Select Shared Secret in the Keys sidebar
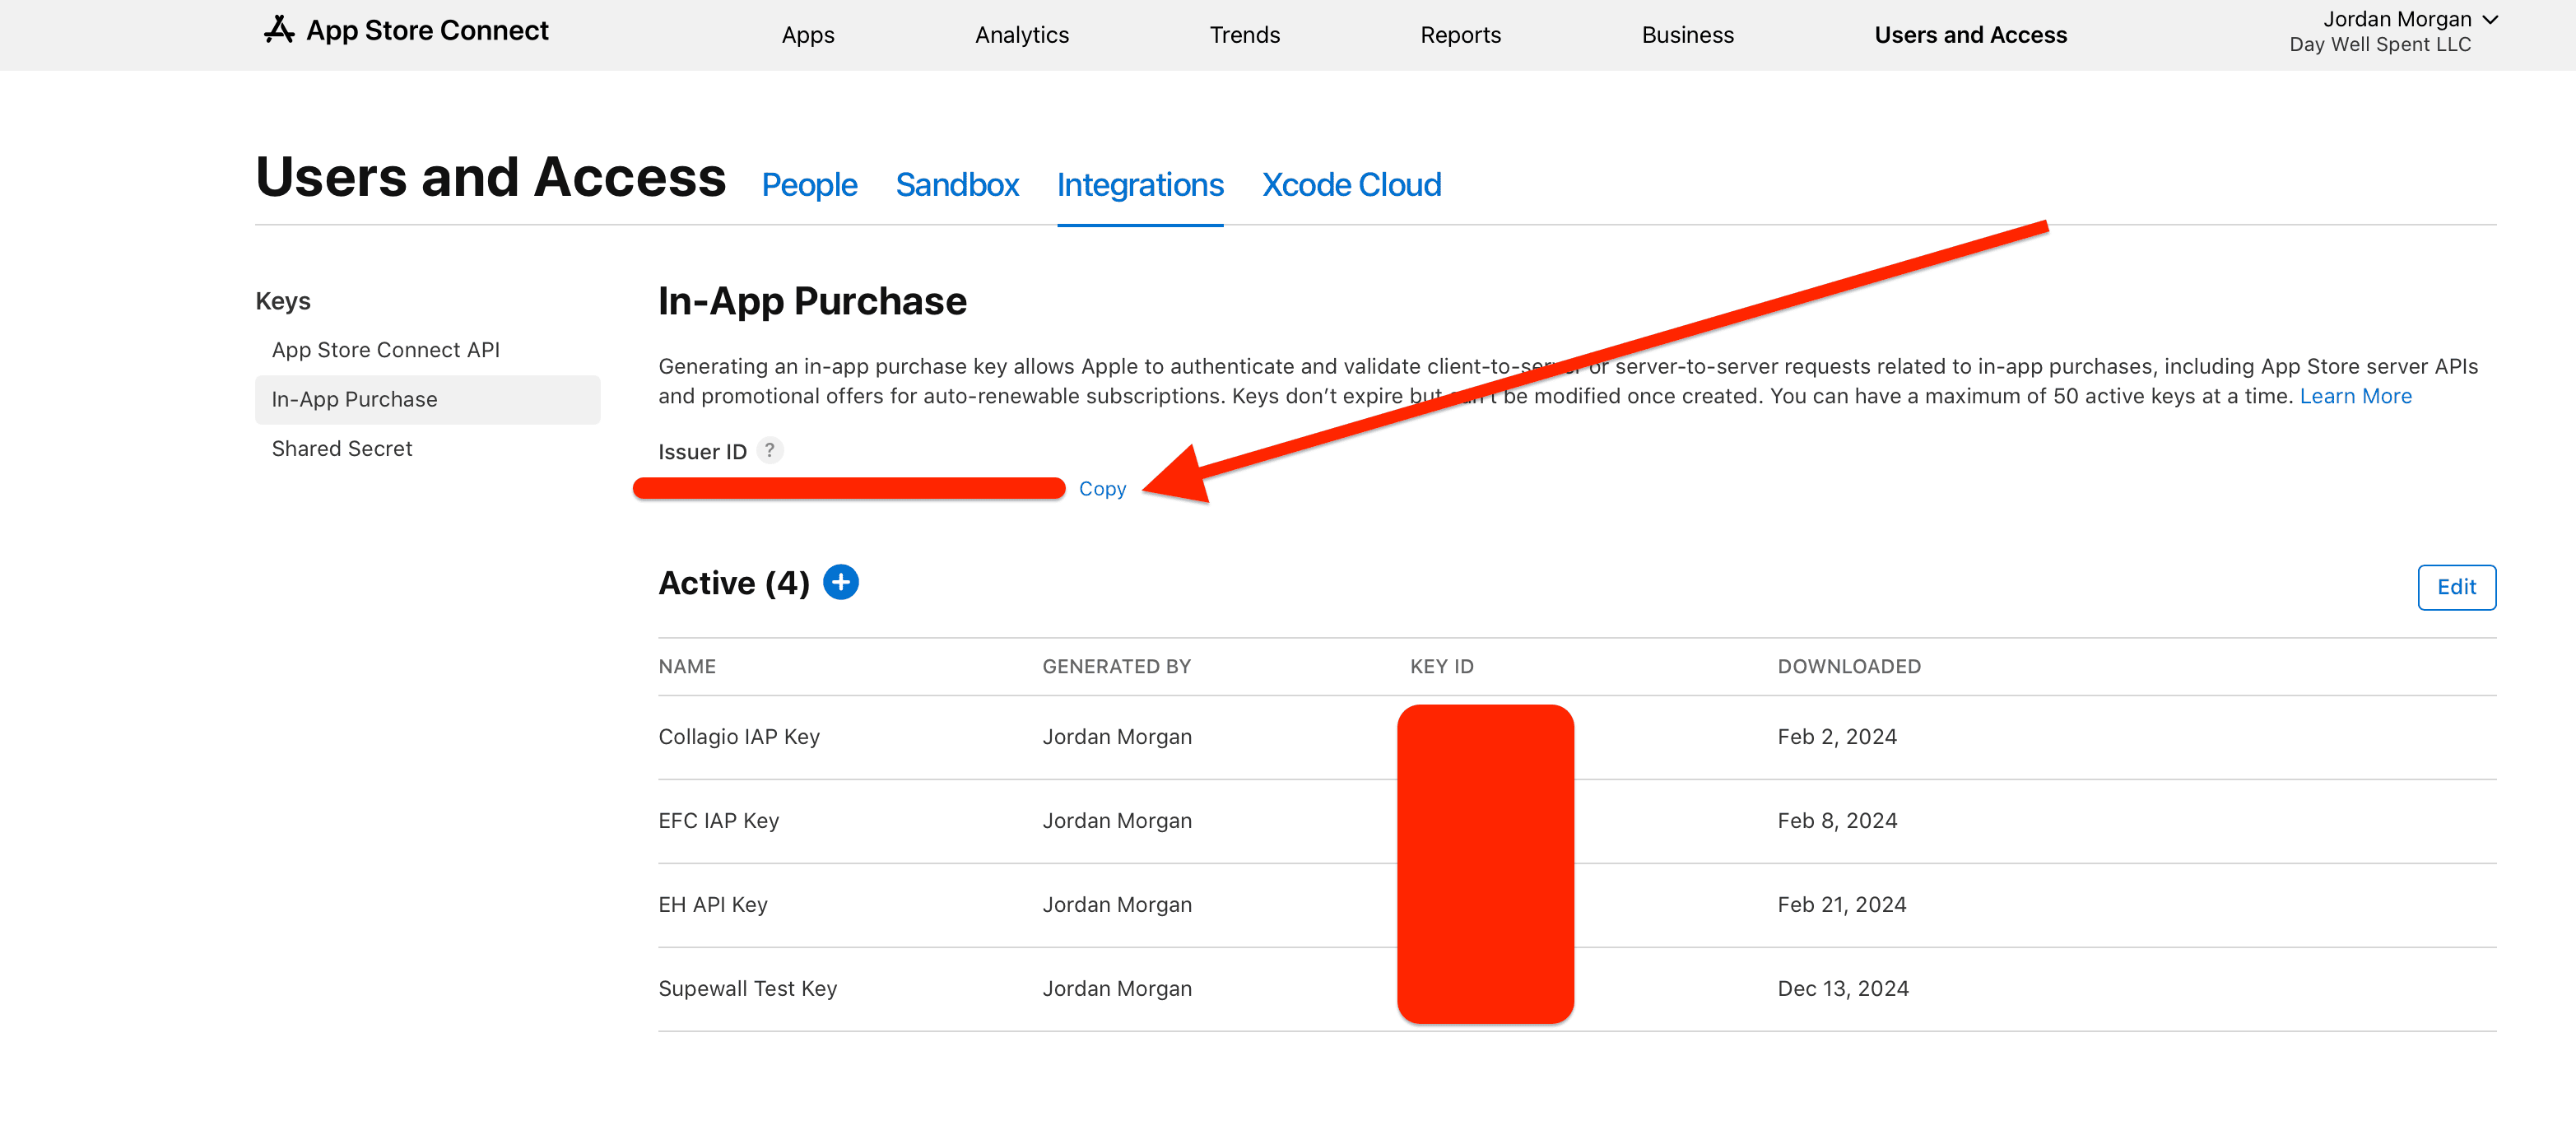The height and width of the screenshot is (1121, 2576). [x=341, y=449]
